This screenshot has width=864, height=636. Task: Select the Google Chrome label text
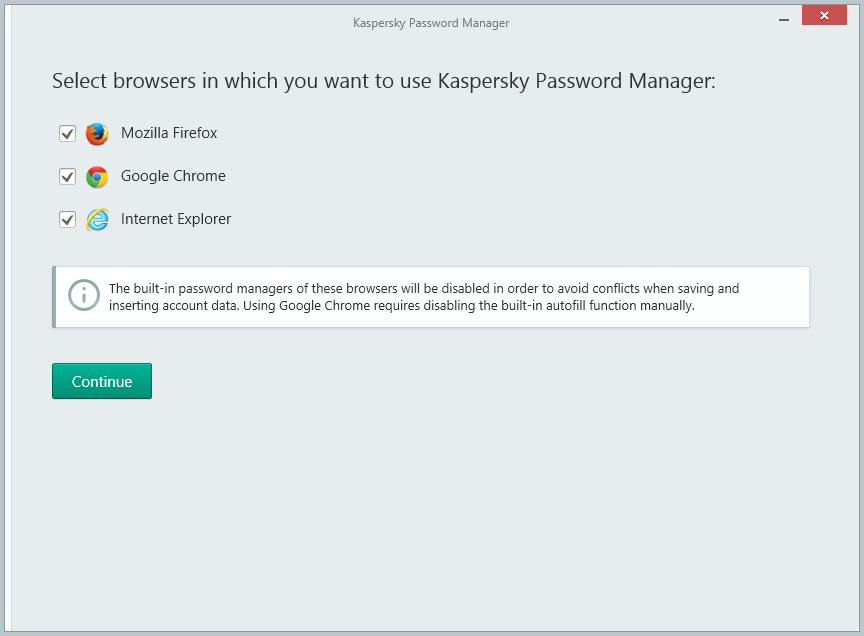173,176
